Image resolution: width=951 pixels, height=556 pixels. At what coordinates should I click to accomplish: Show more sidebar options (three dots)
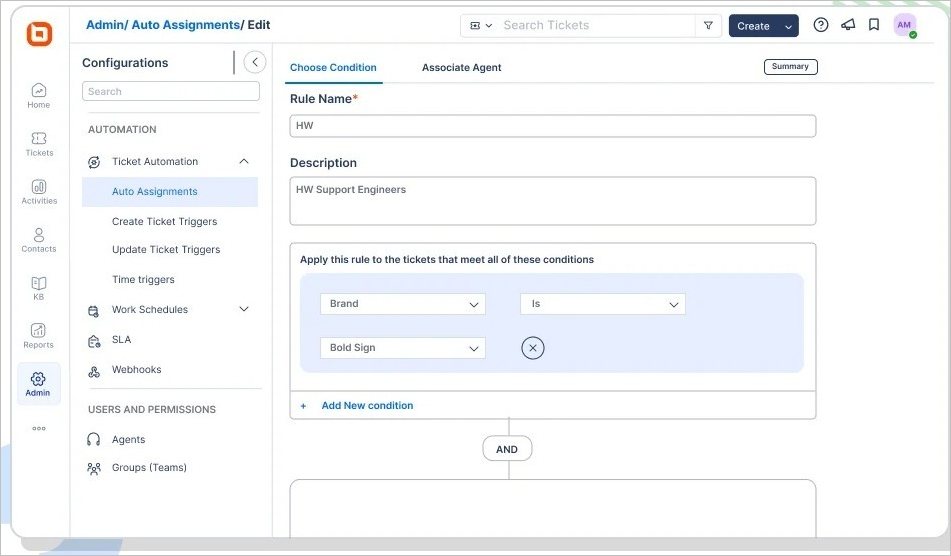[39, 428]
